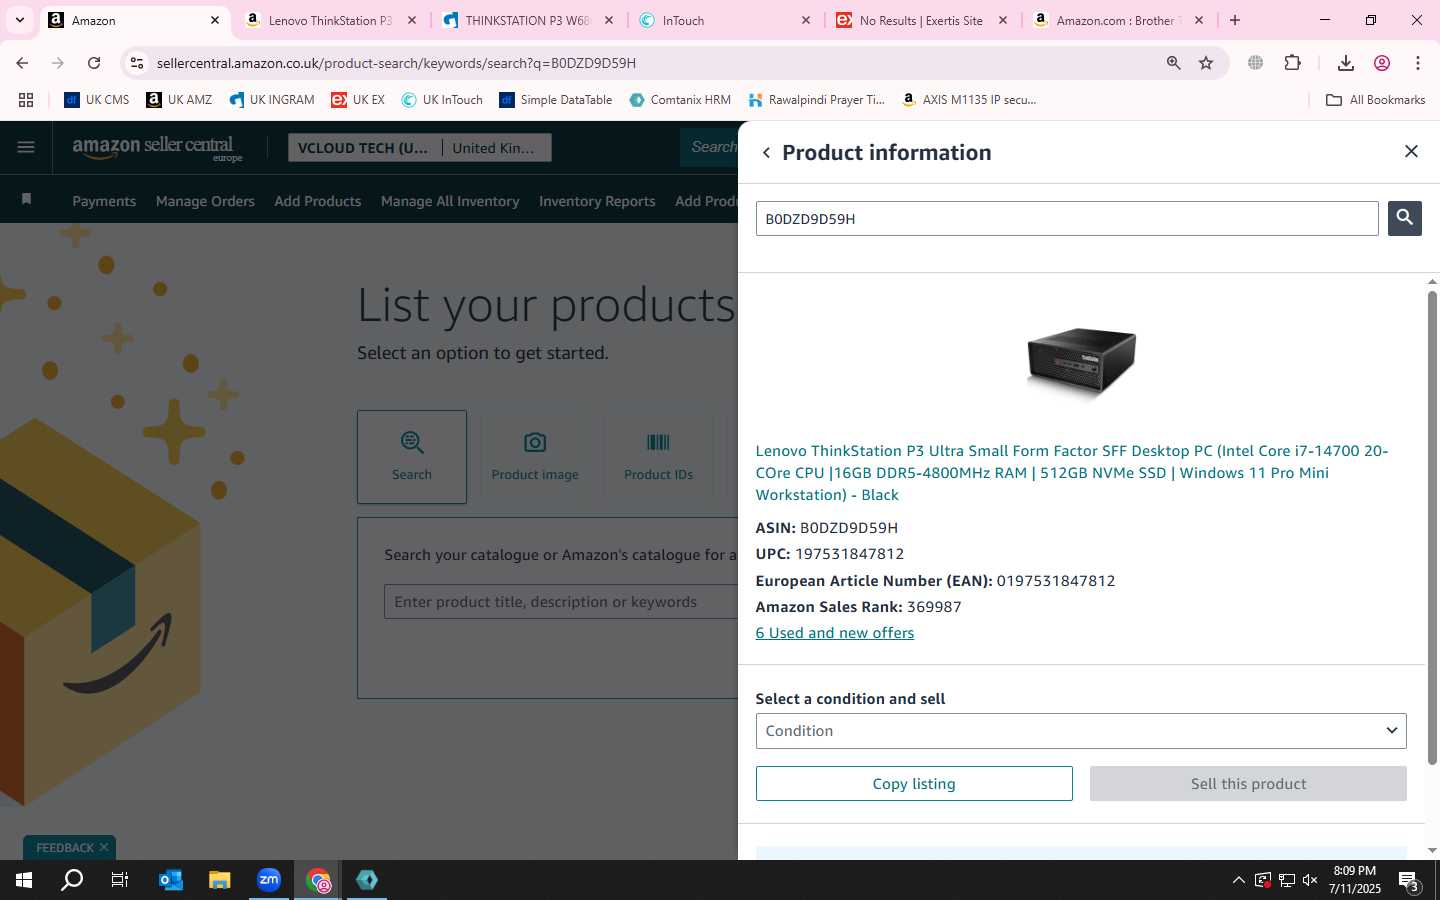This screenshot has width=1440, height=900.
Task: Click the zoom magnifier icon in address bar
Action: click(1173, 63)
